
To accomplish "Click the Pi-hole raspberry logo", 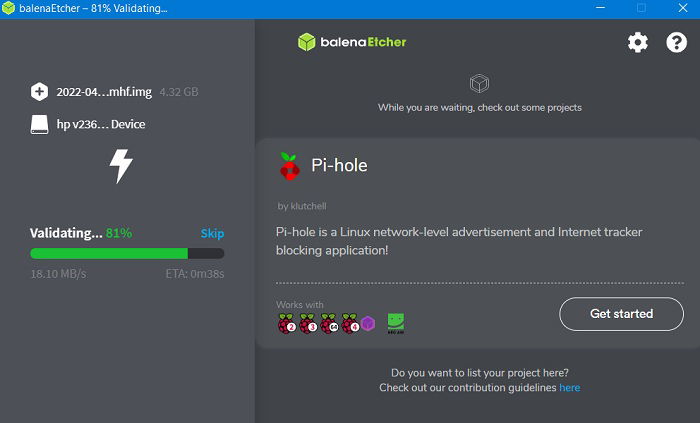I will pyautogui.click(x=289, y=166).
